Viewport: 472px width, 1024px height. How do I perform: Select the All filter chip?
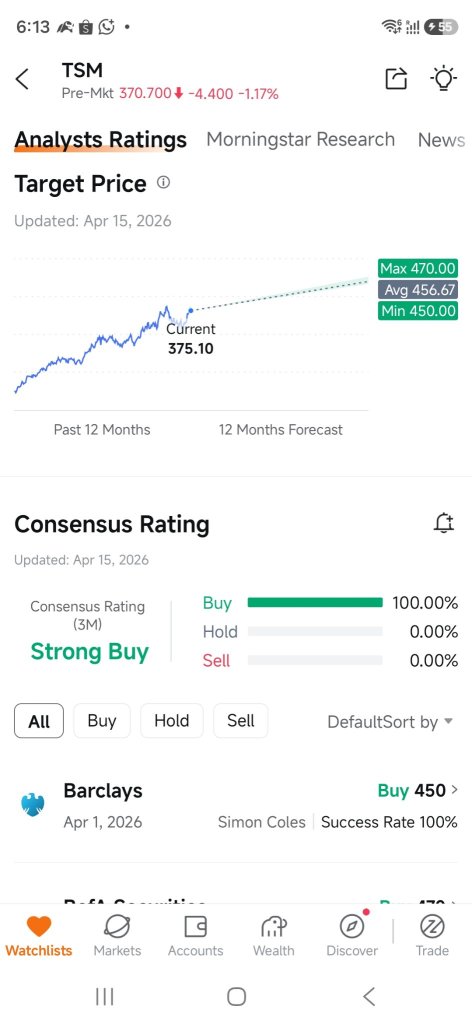pos(39,721)
